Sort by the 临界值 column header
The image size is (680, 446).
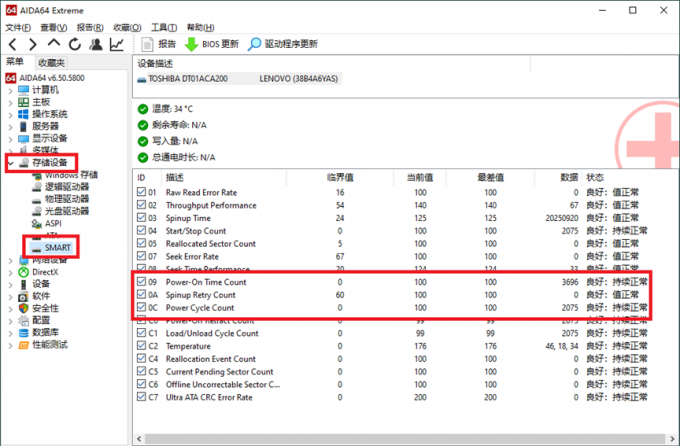click(x=340, y=177)
